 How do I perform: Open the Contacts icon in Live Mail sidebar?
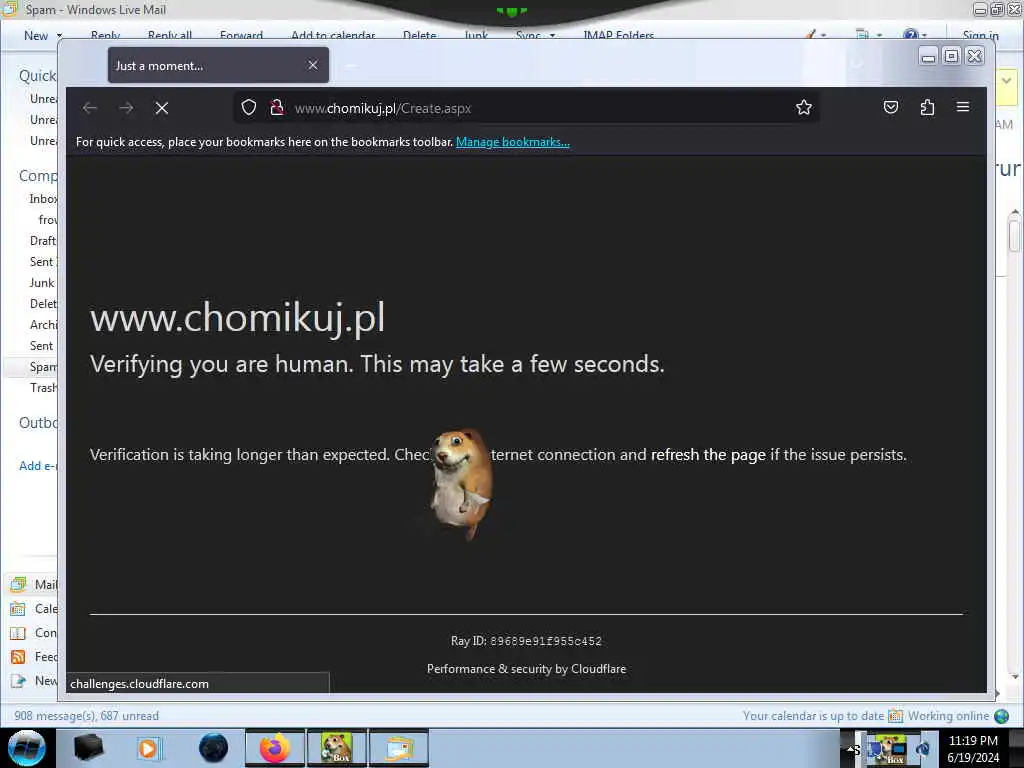click(x=18, y=633)
